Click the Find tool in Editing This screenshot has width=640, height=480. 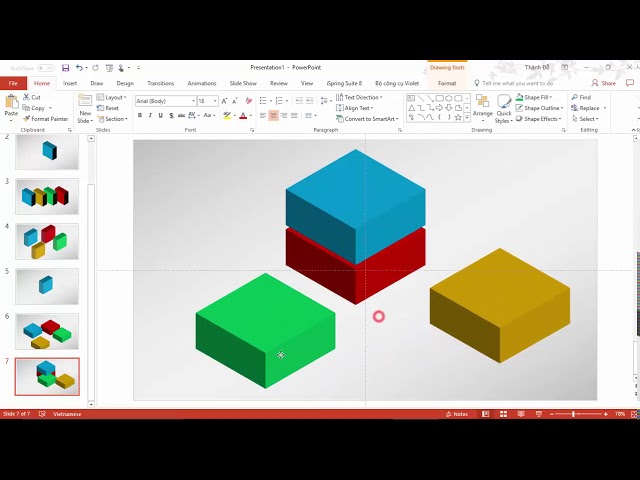(582, 98)
